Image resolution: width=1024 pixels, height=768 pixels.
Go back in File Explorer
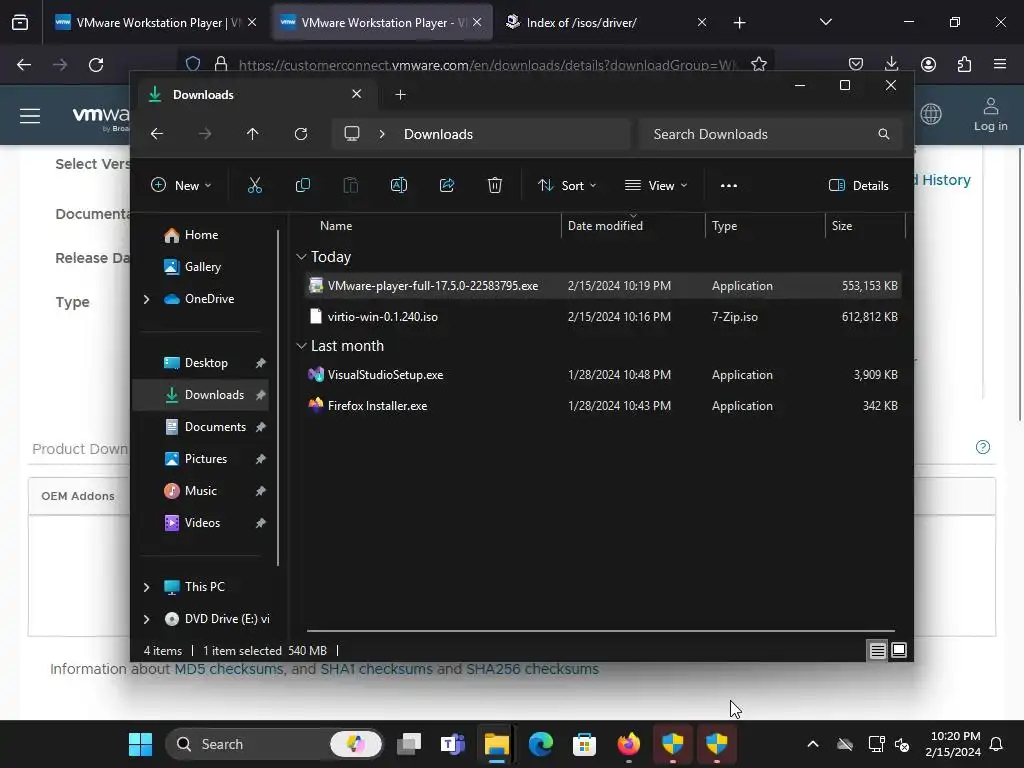coord(157,134)
